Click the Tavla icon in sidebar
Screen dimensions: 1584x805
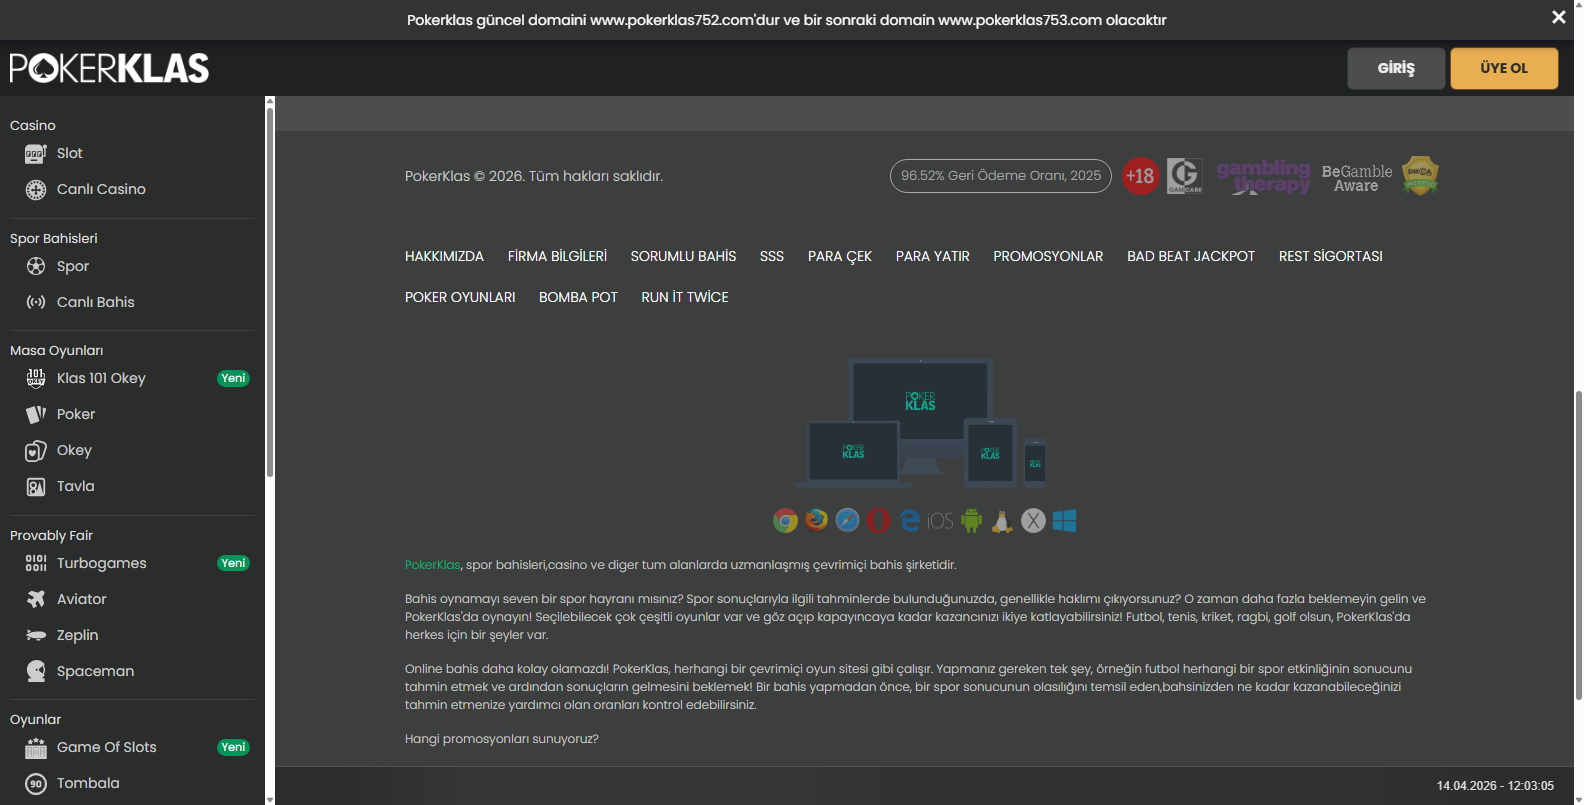tap(36, 487)
